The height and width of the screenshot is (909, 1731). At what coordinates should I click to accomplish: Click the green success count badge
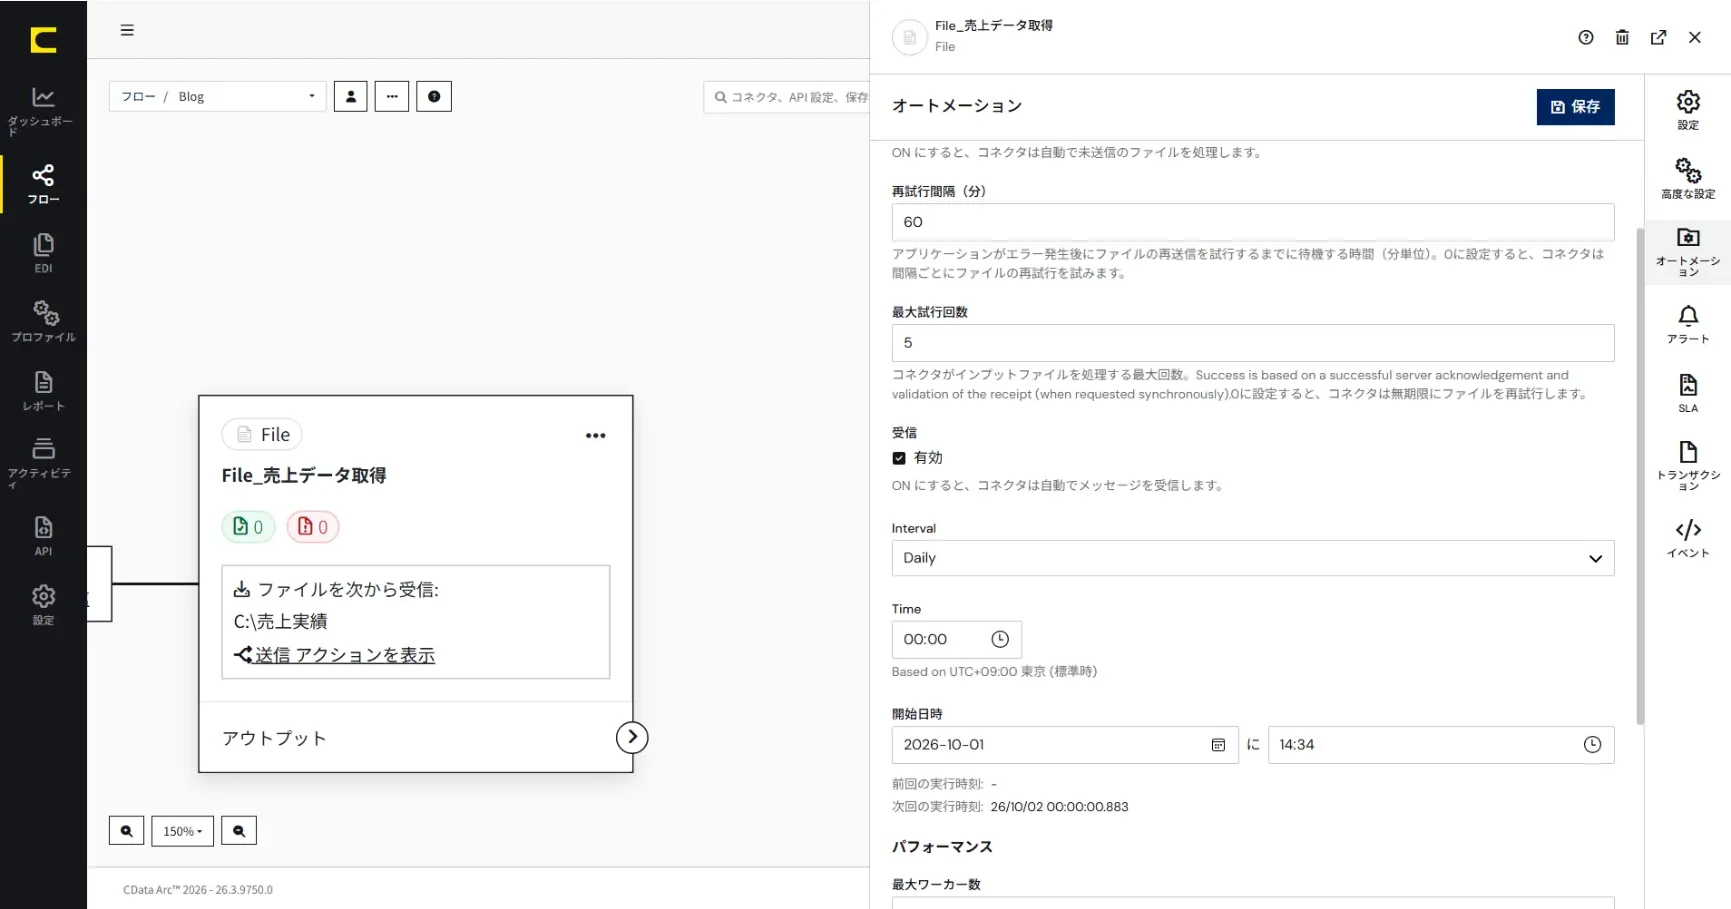[248, 526]
